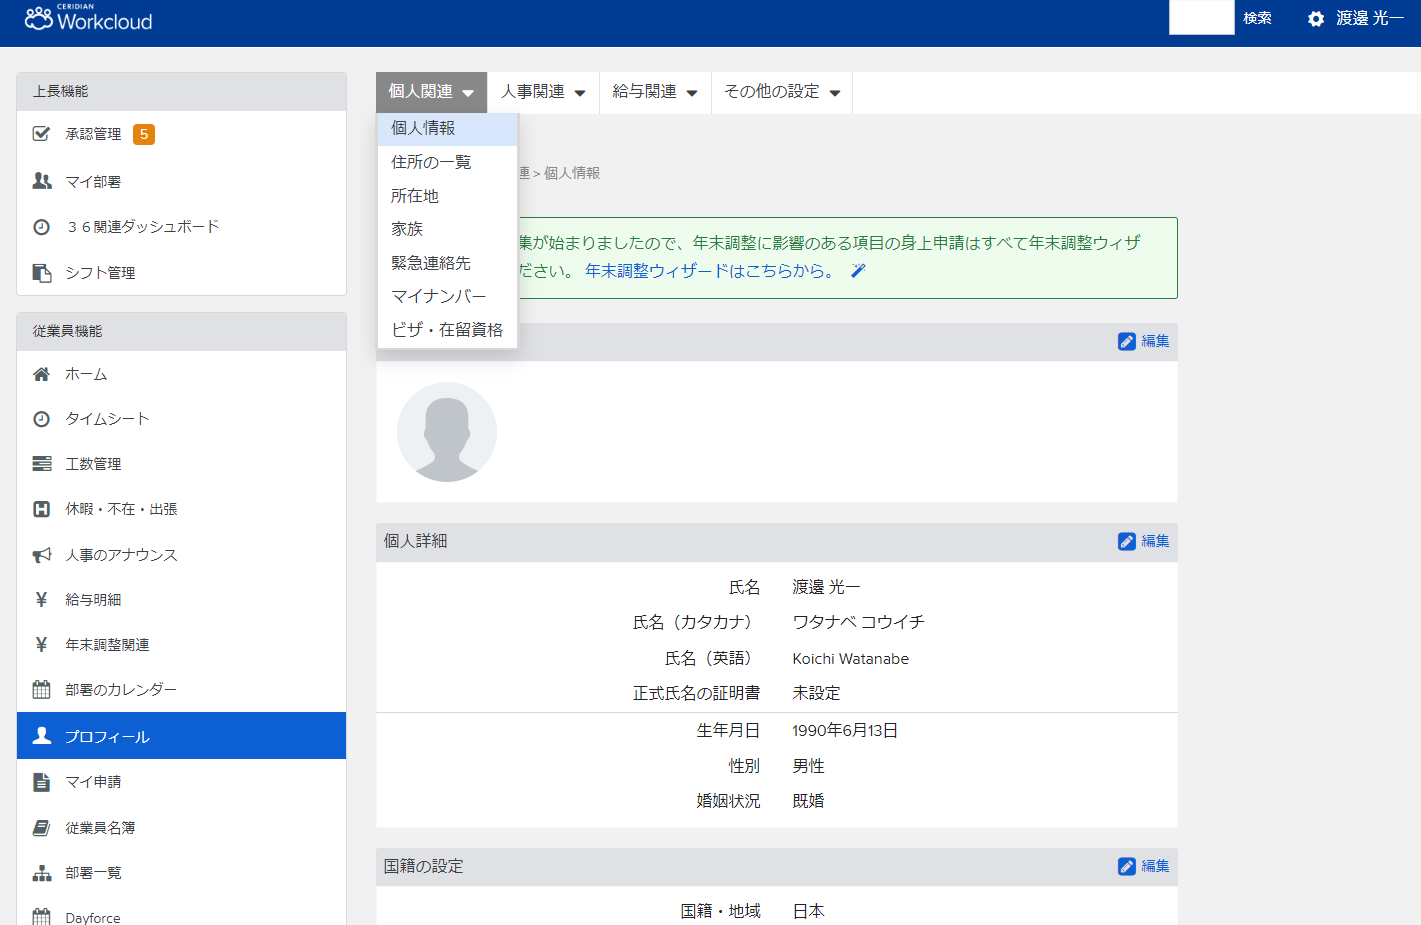Click the 部署一覧 org-chart icon
Screen dimensions: 1421x925
click(x=42, y=873)
